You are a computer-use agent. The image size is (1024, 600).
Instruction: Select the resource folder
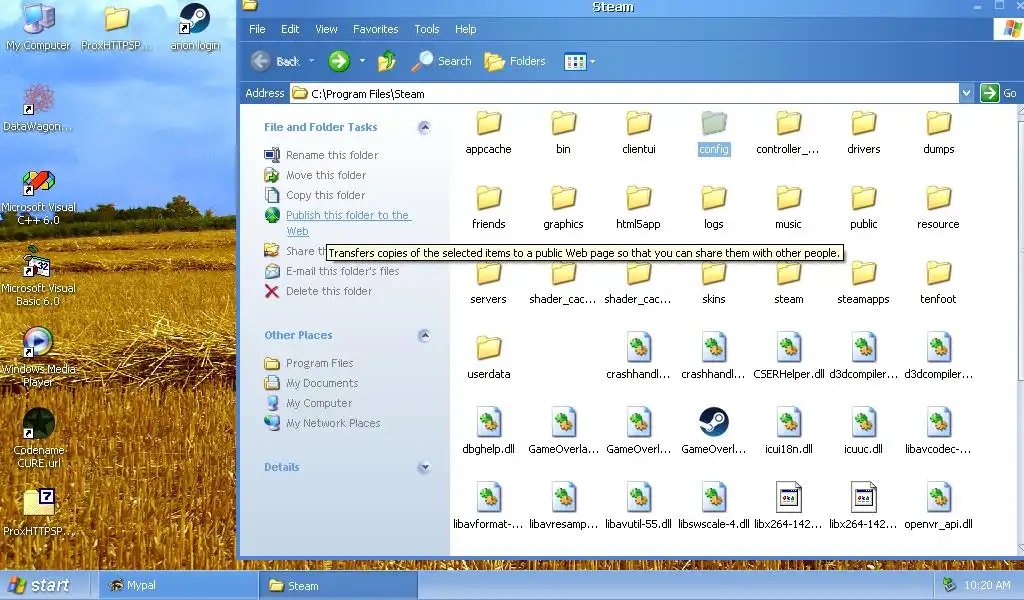coord(938,208)
